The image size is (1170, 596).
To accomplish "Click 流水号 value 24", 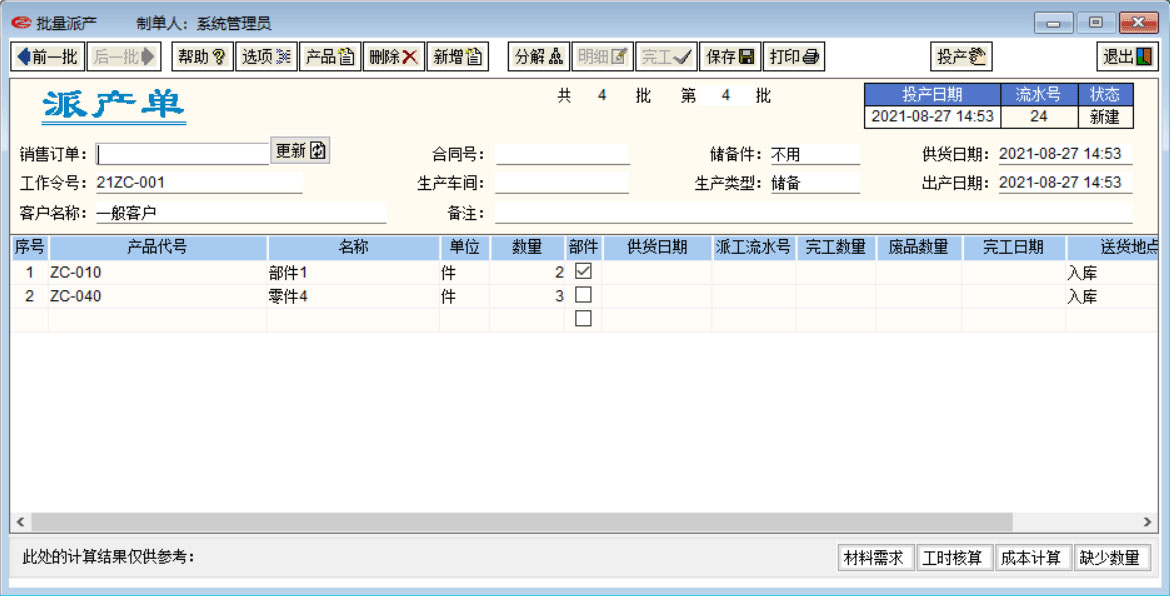I will pyautogui.click(x=1039, y=116).
